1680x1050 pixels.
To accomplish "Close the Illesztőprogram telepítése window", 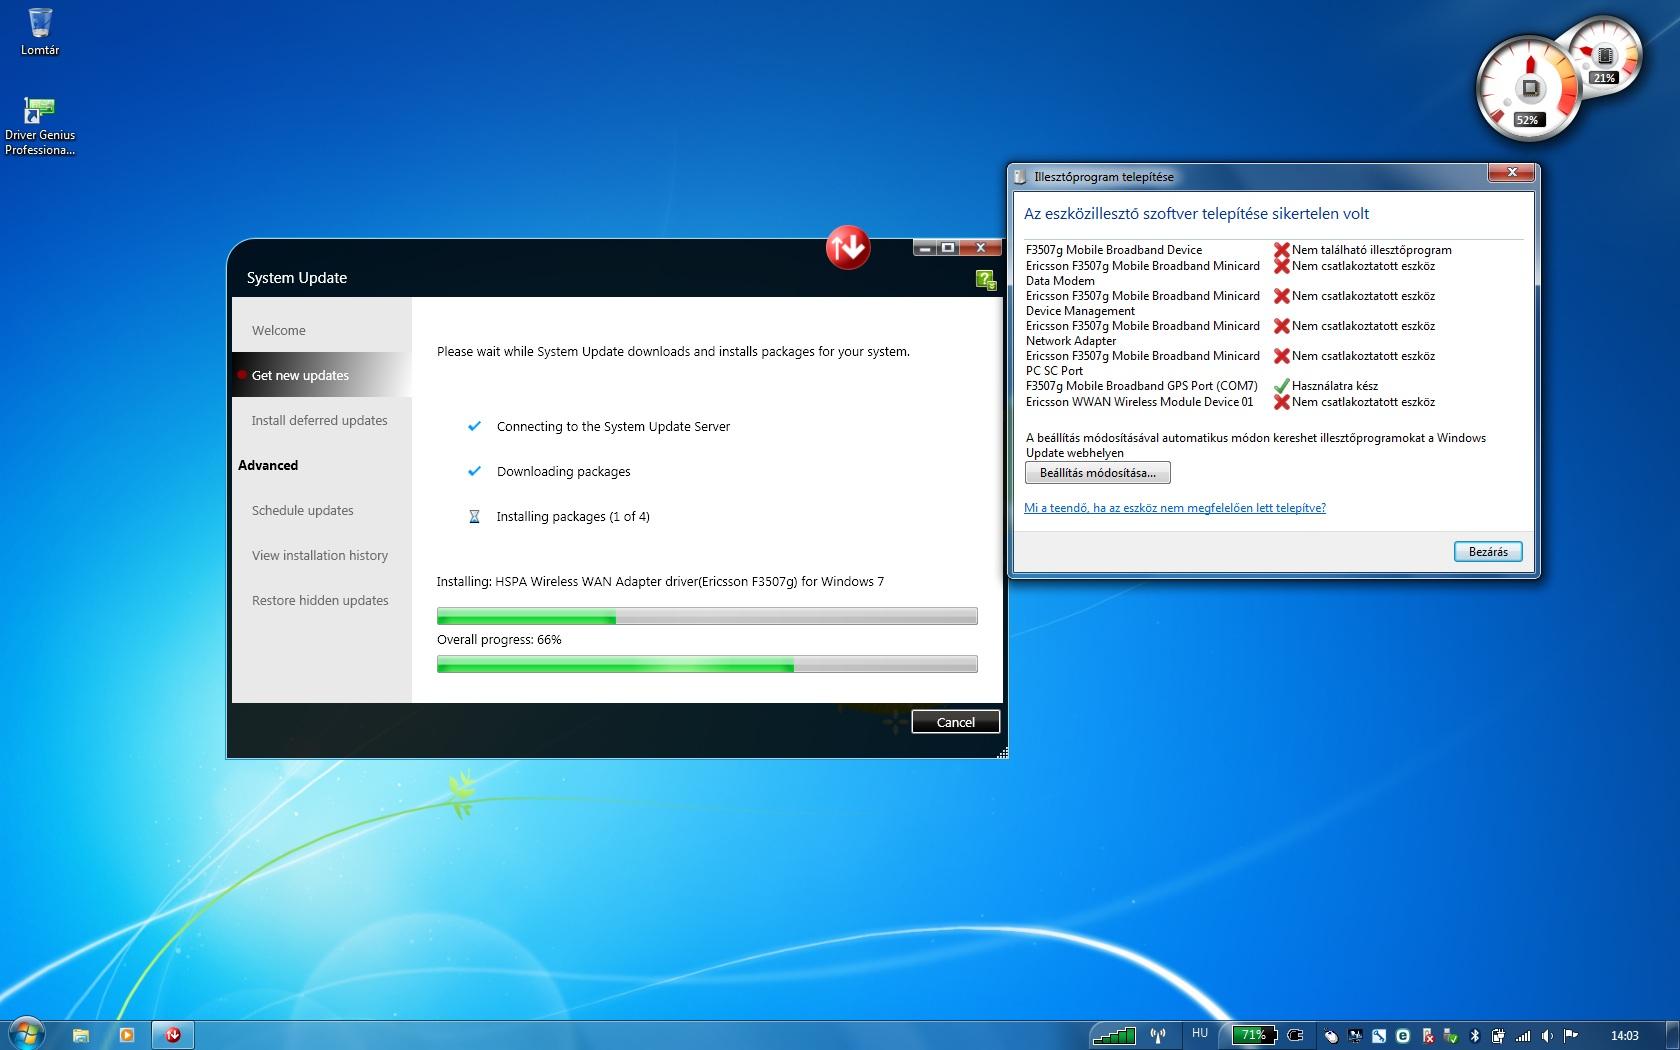I will [x=1512, y=173].
